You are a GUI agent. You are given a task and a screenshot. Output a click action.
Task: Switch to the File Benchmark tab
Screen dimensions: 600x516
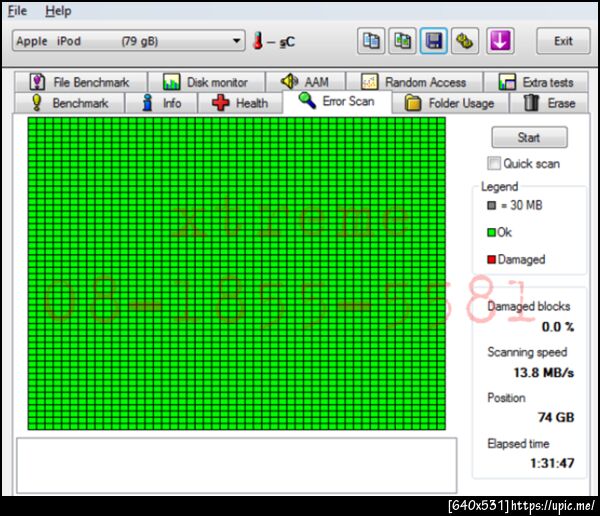click(80, 82)
